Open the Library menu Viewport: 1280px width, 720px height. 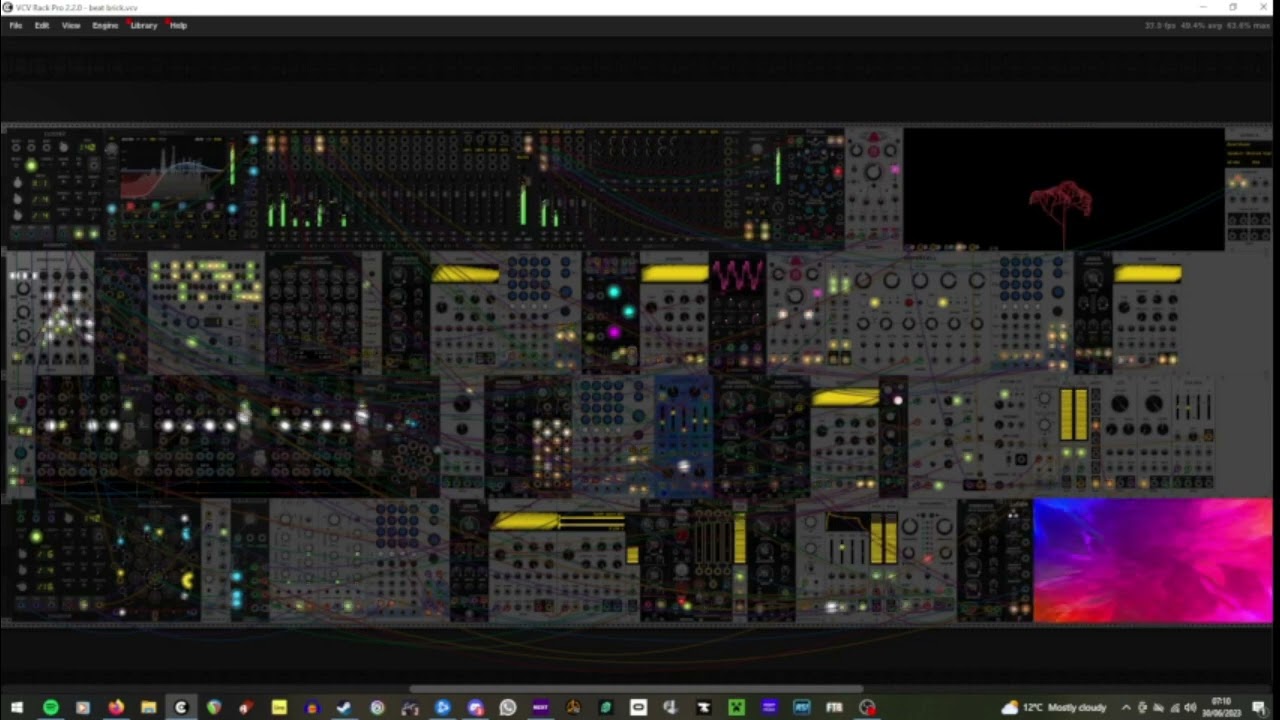144,25
